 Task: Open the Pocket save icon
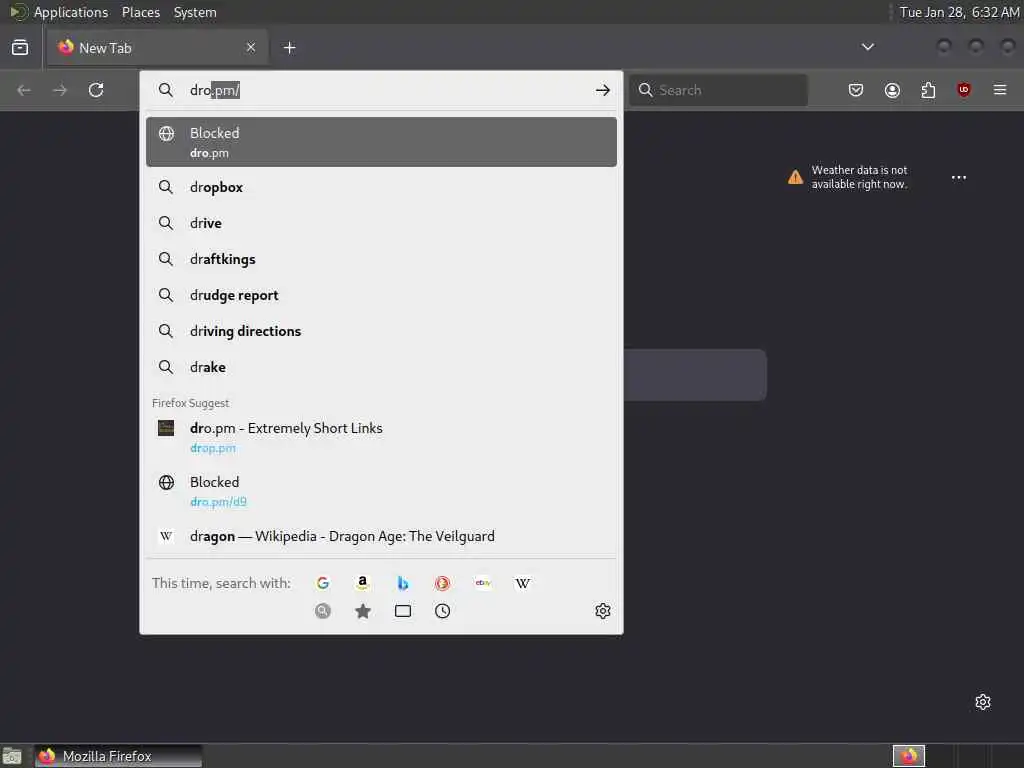[856, 90]
